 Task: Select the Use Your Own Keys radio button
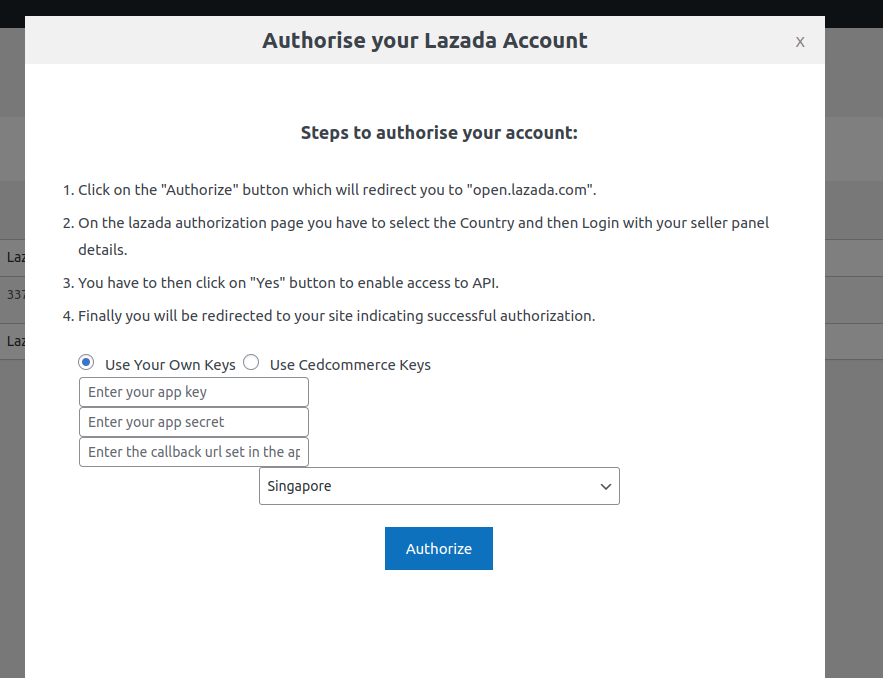[86, 362]
